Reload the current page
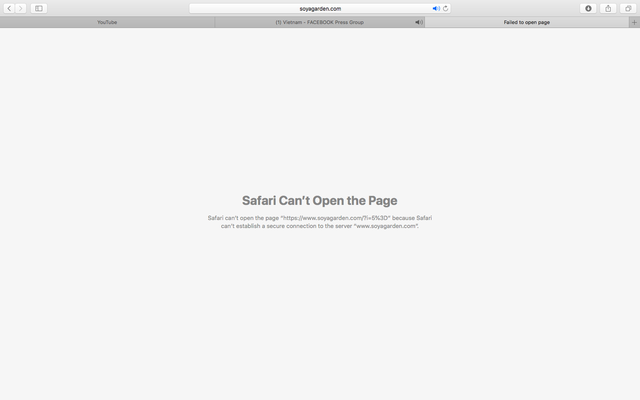 [446, 8]
